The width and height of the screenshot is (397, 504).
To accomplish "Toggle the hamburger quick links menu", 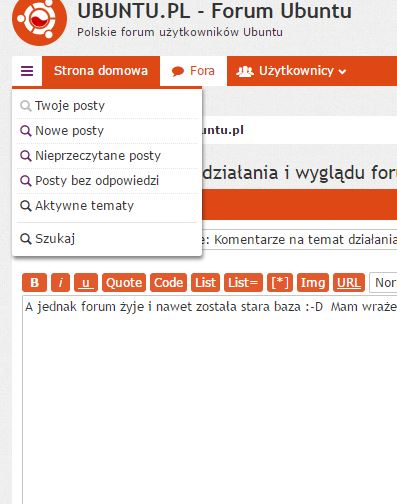I will (27, 71).
